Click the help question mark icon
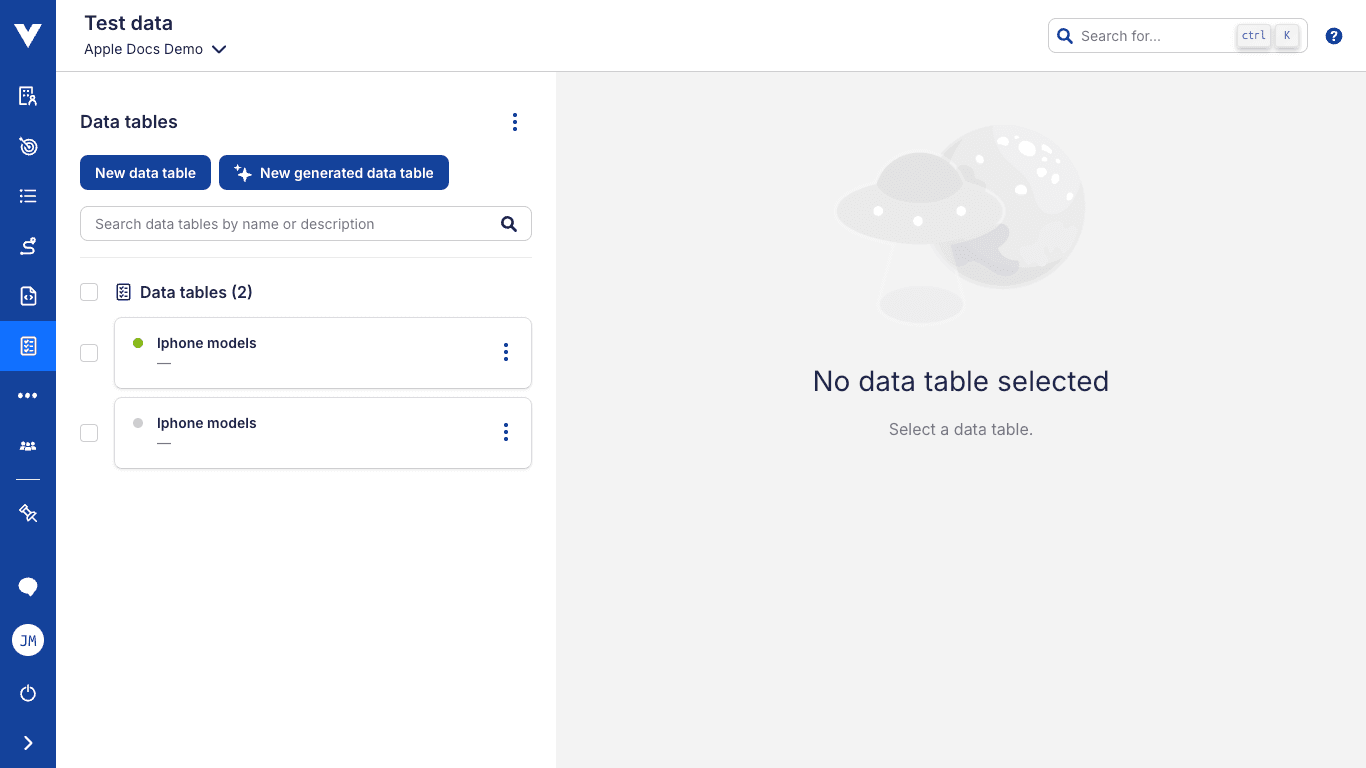The image size is (1366, 768). coord(1334,35)
